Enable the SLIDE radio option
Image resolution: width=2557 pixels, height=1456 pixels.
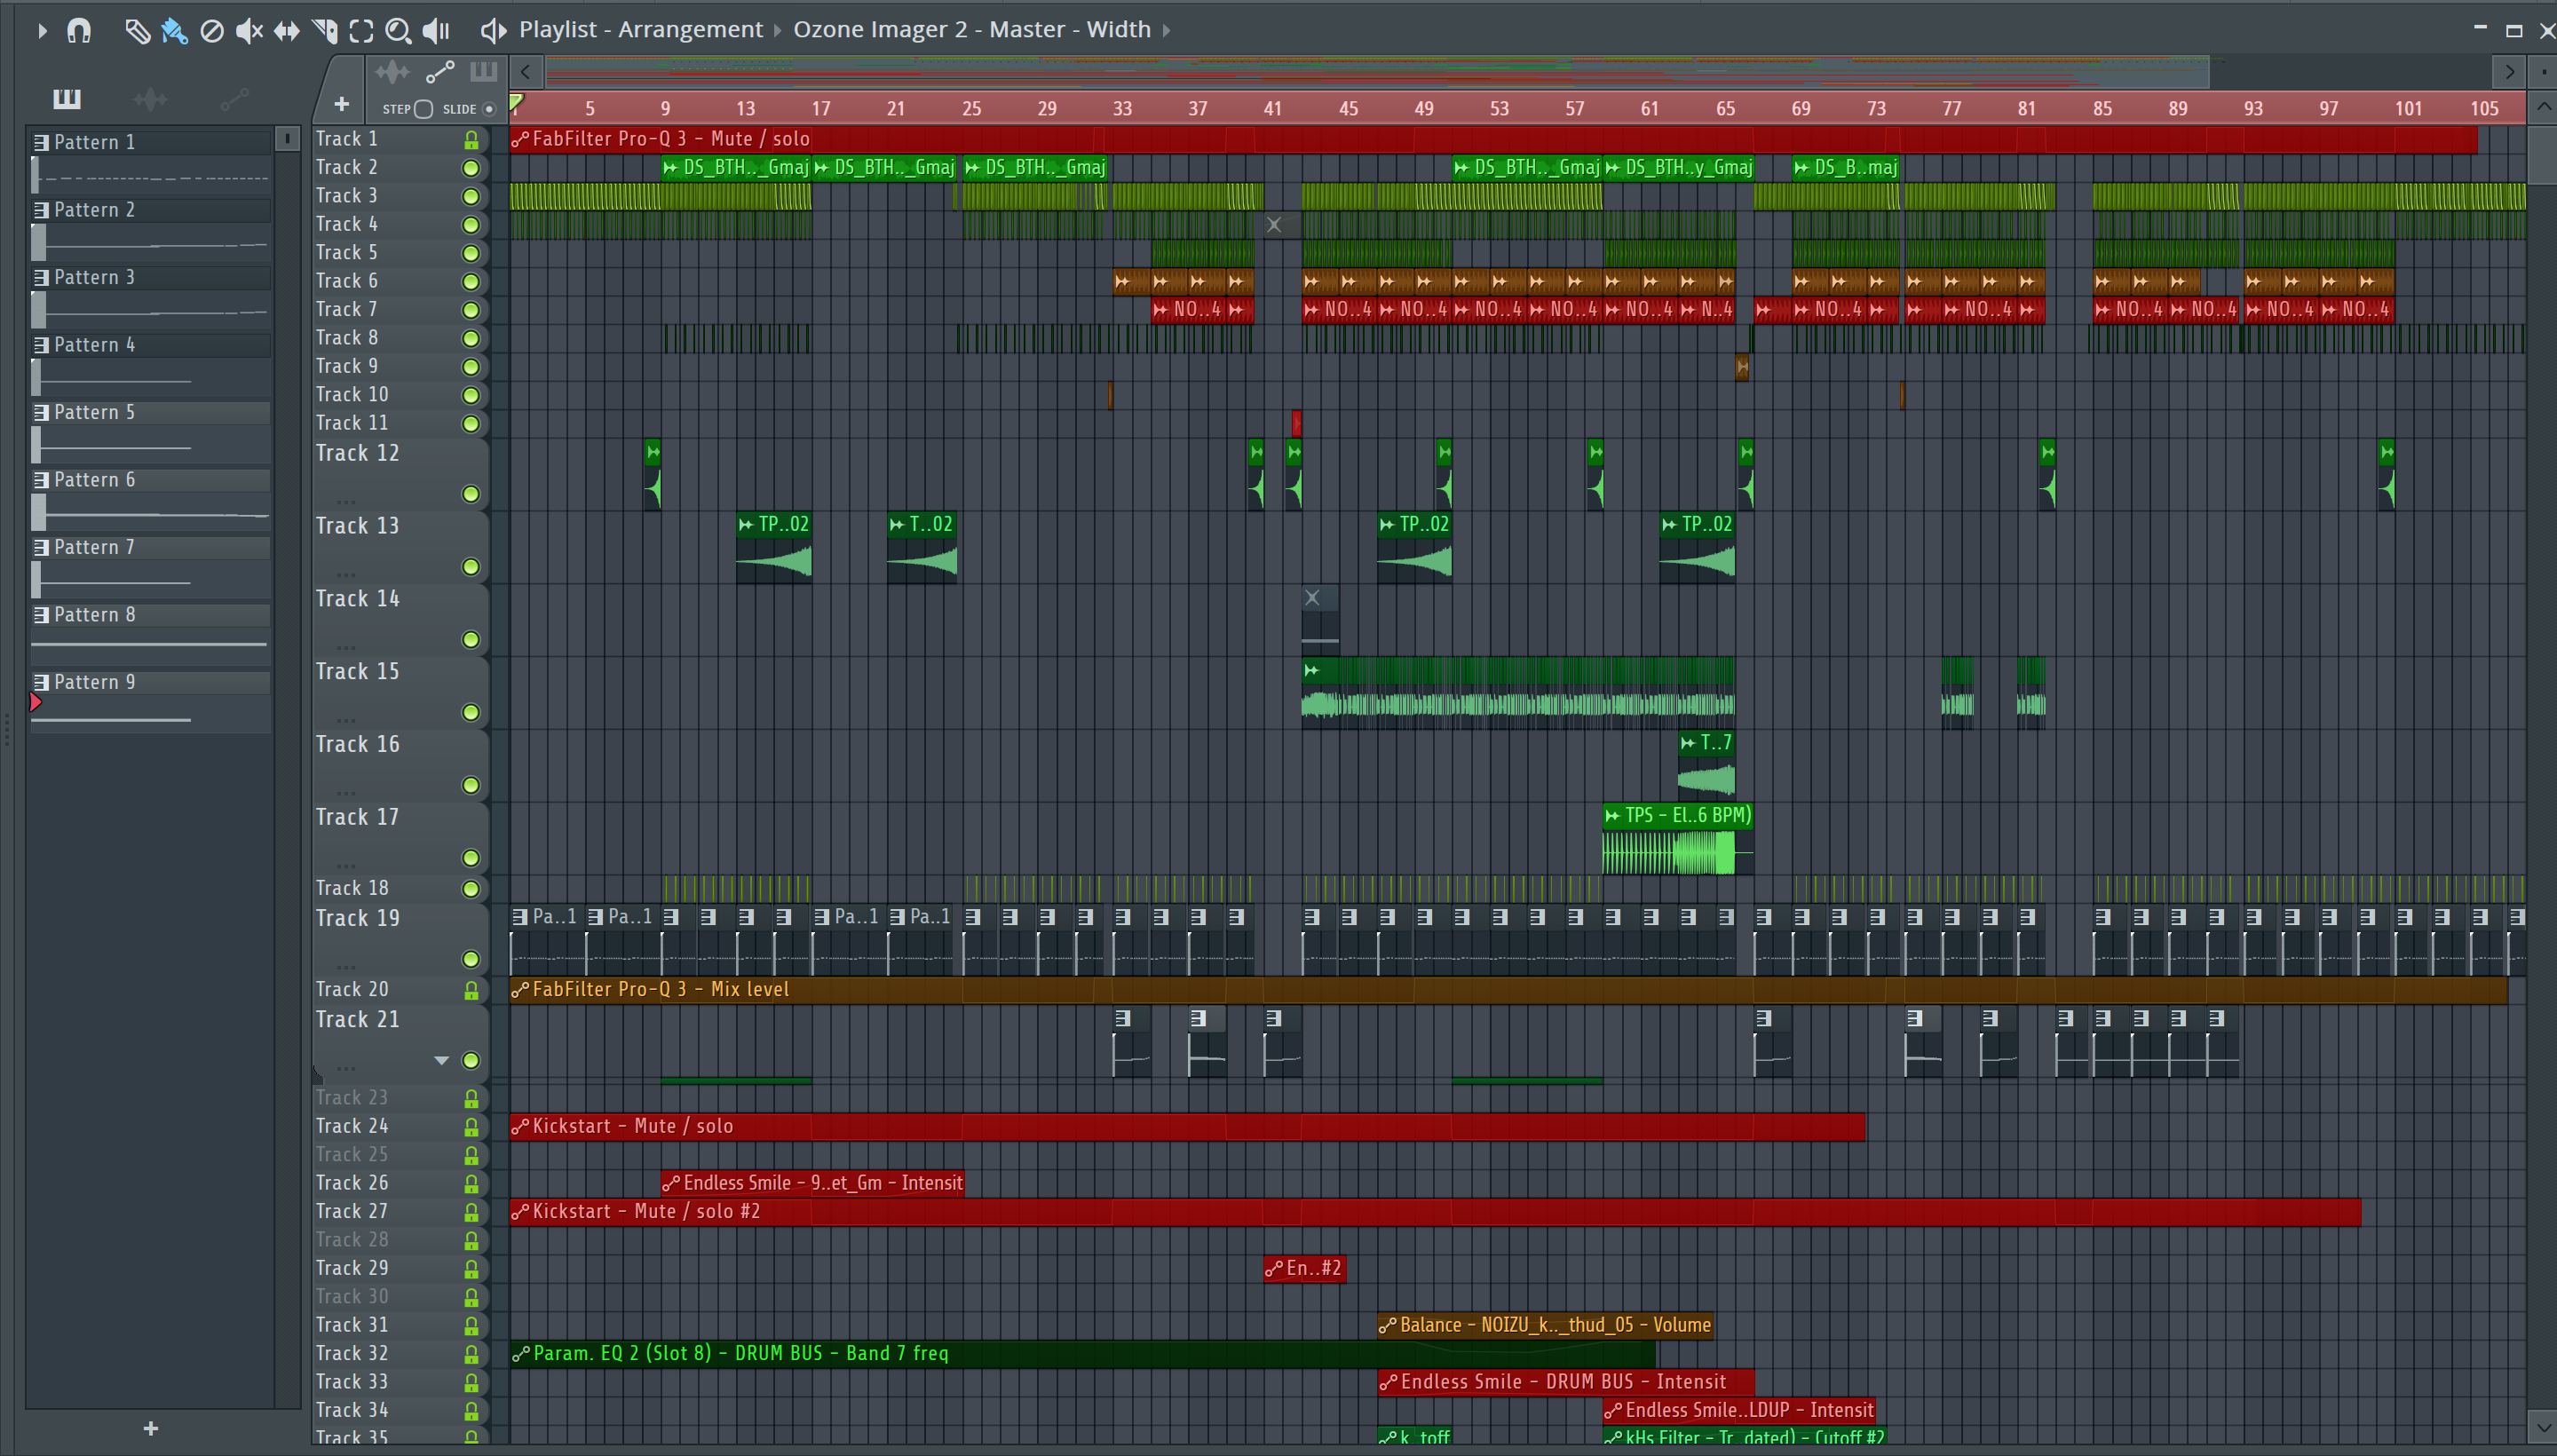(489, 109)
